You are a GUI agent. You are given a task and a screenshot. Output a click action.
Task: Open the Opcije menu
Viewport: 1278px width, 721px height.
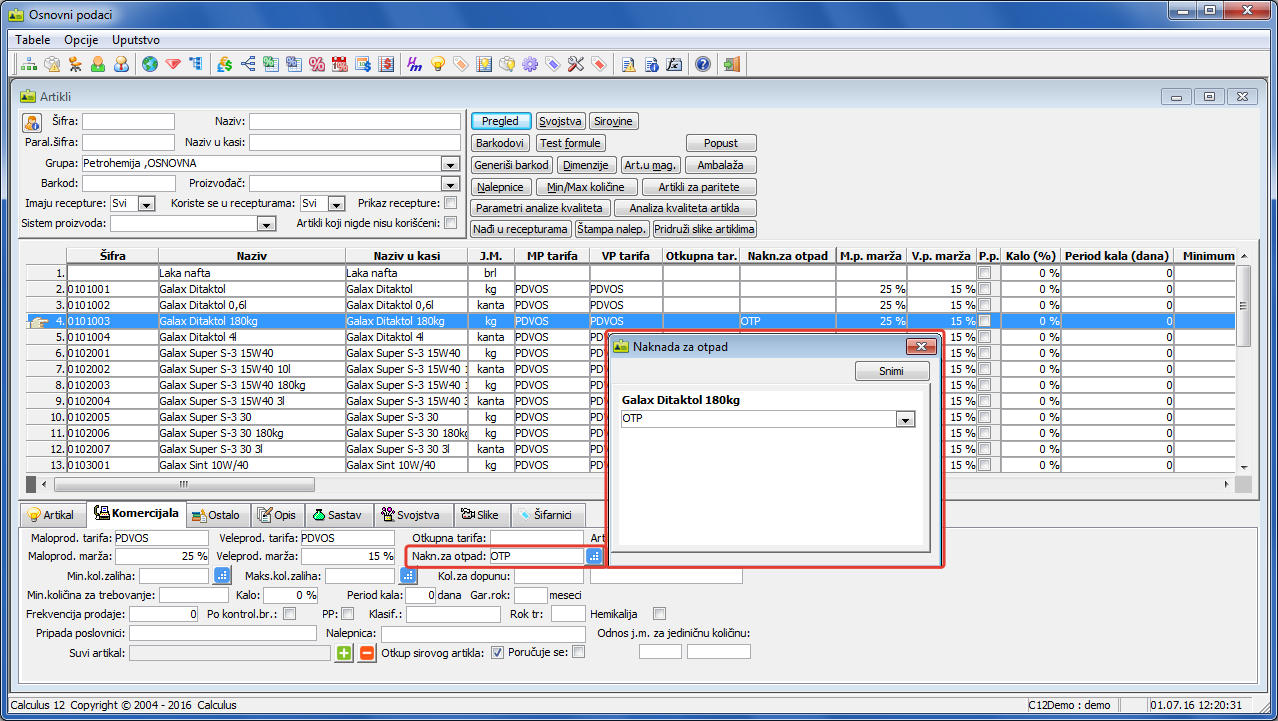(81, 39)
